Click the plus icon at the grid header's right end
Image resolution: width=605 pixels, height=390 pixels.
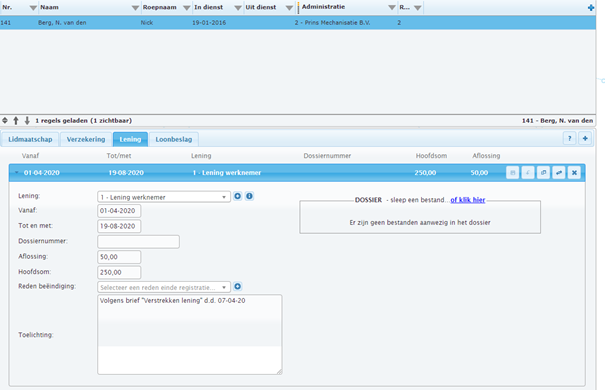point(591,7)
